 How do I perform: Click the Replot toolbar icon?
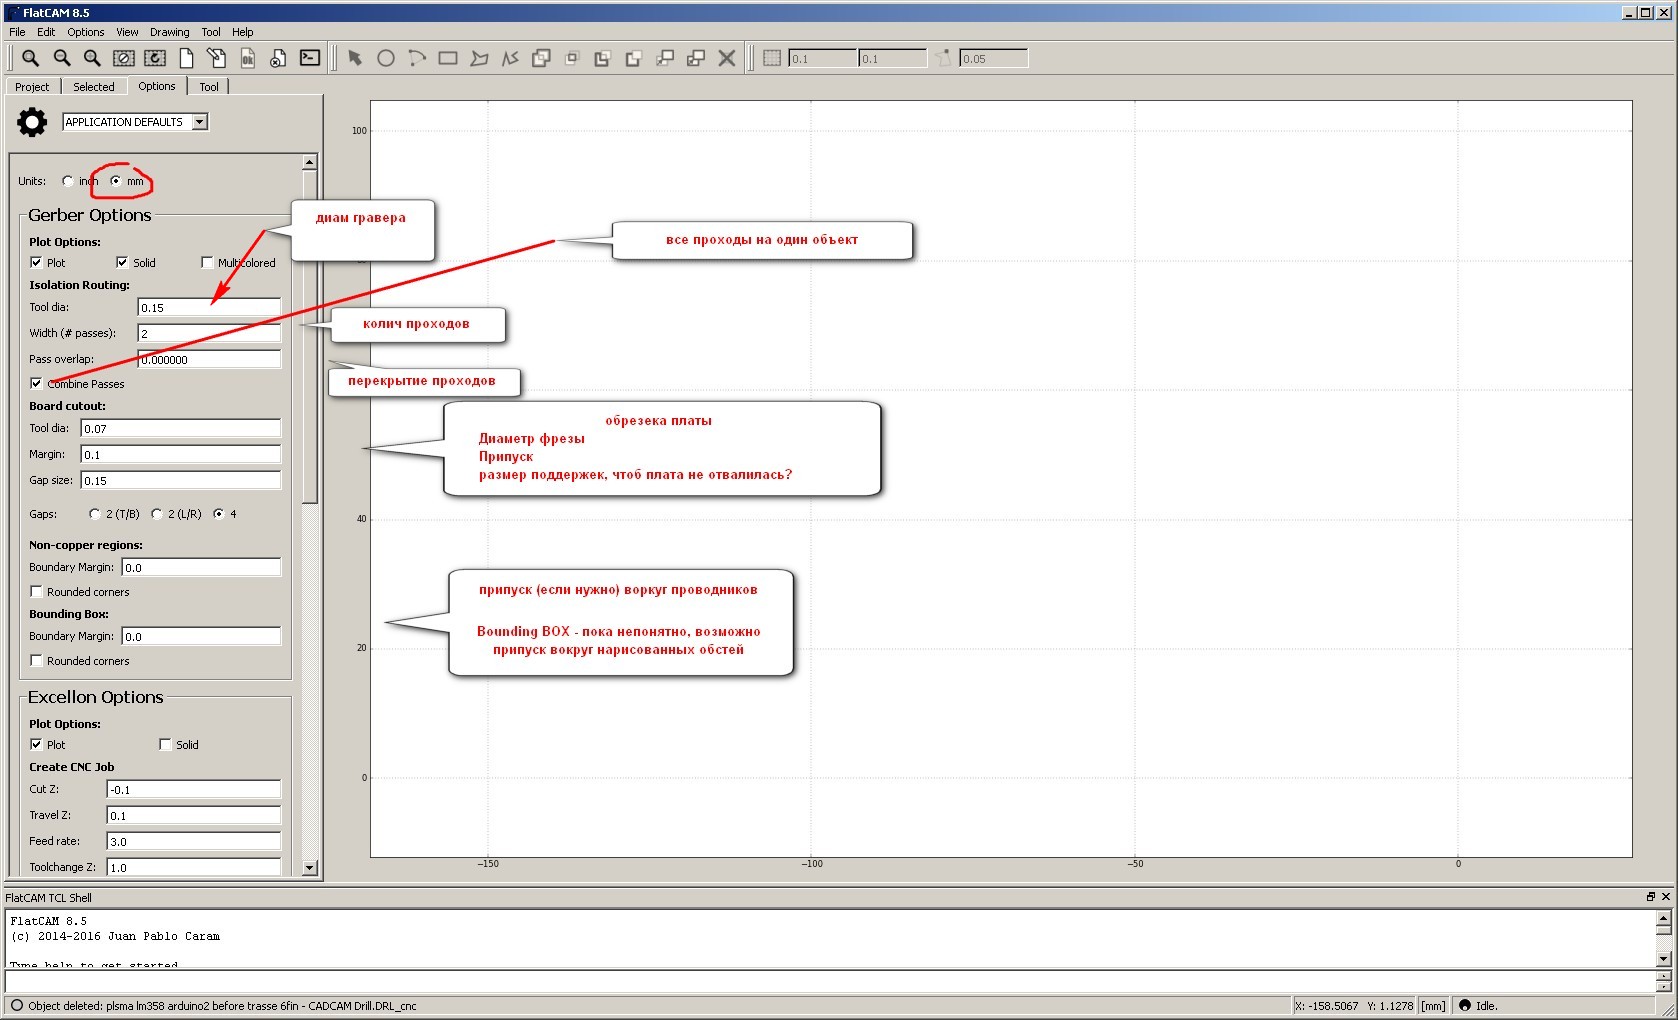(155, 58)
